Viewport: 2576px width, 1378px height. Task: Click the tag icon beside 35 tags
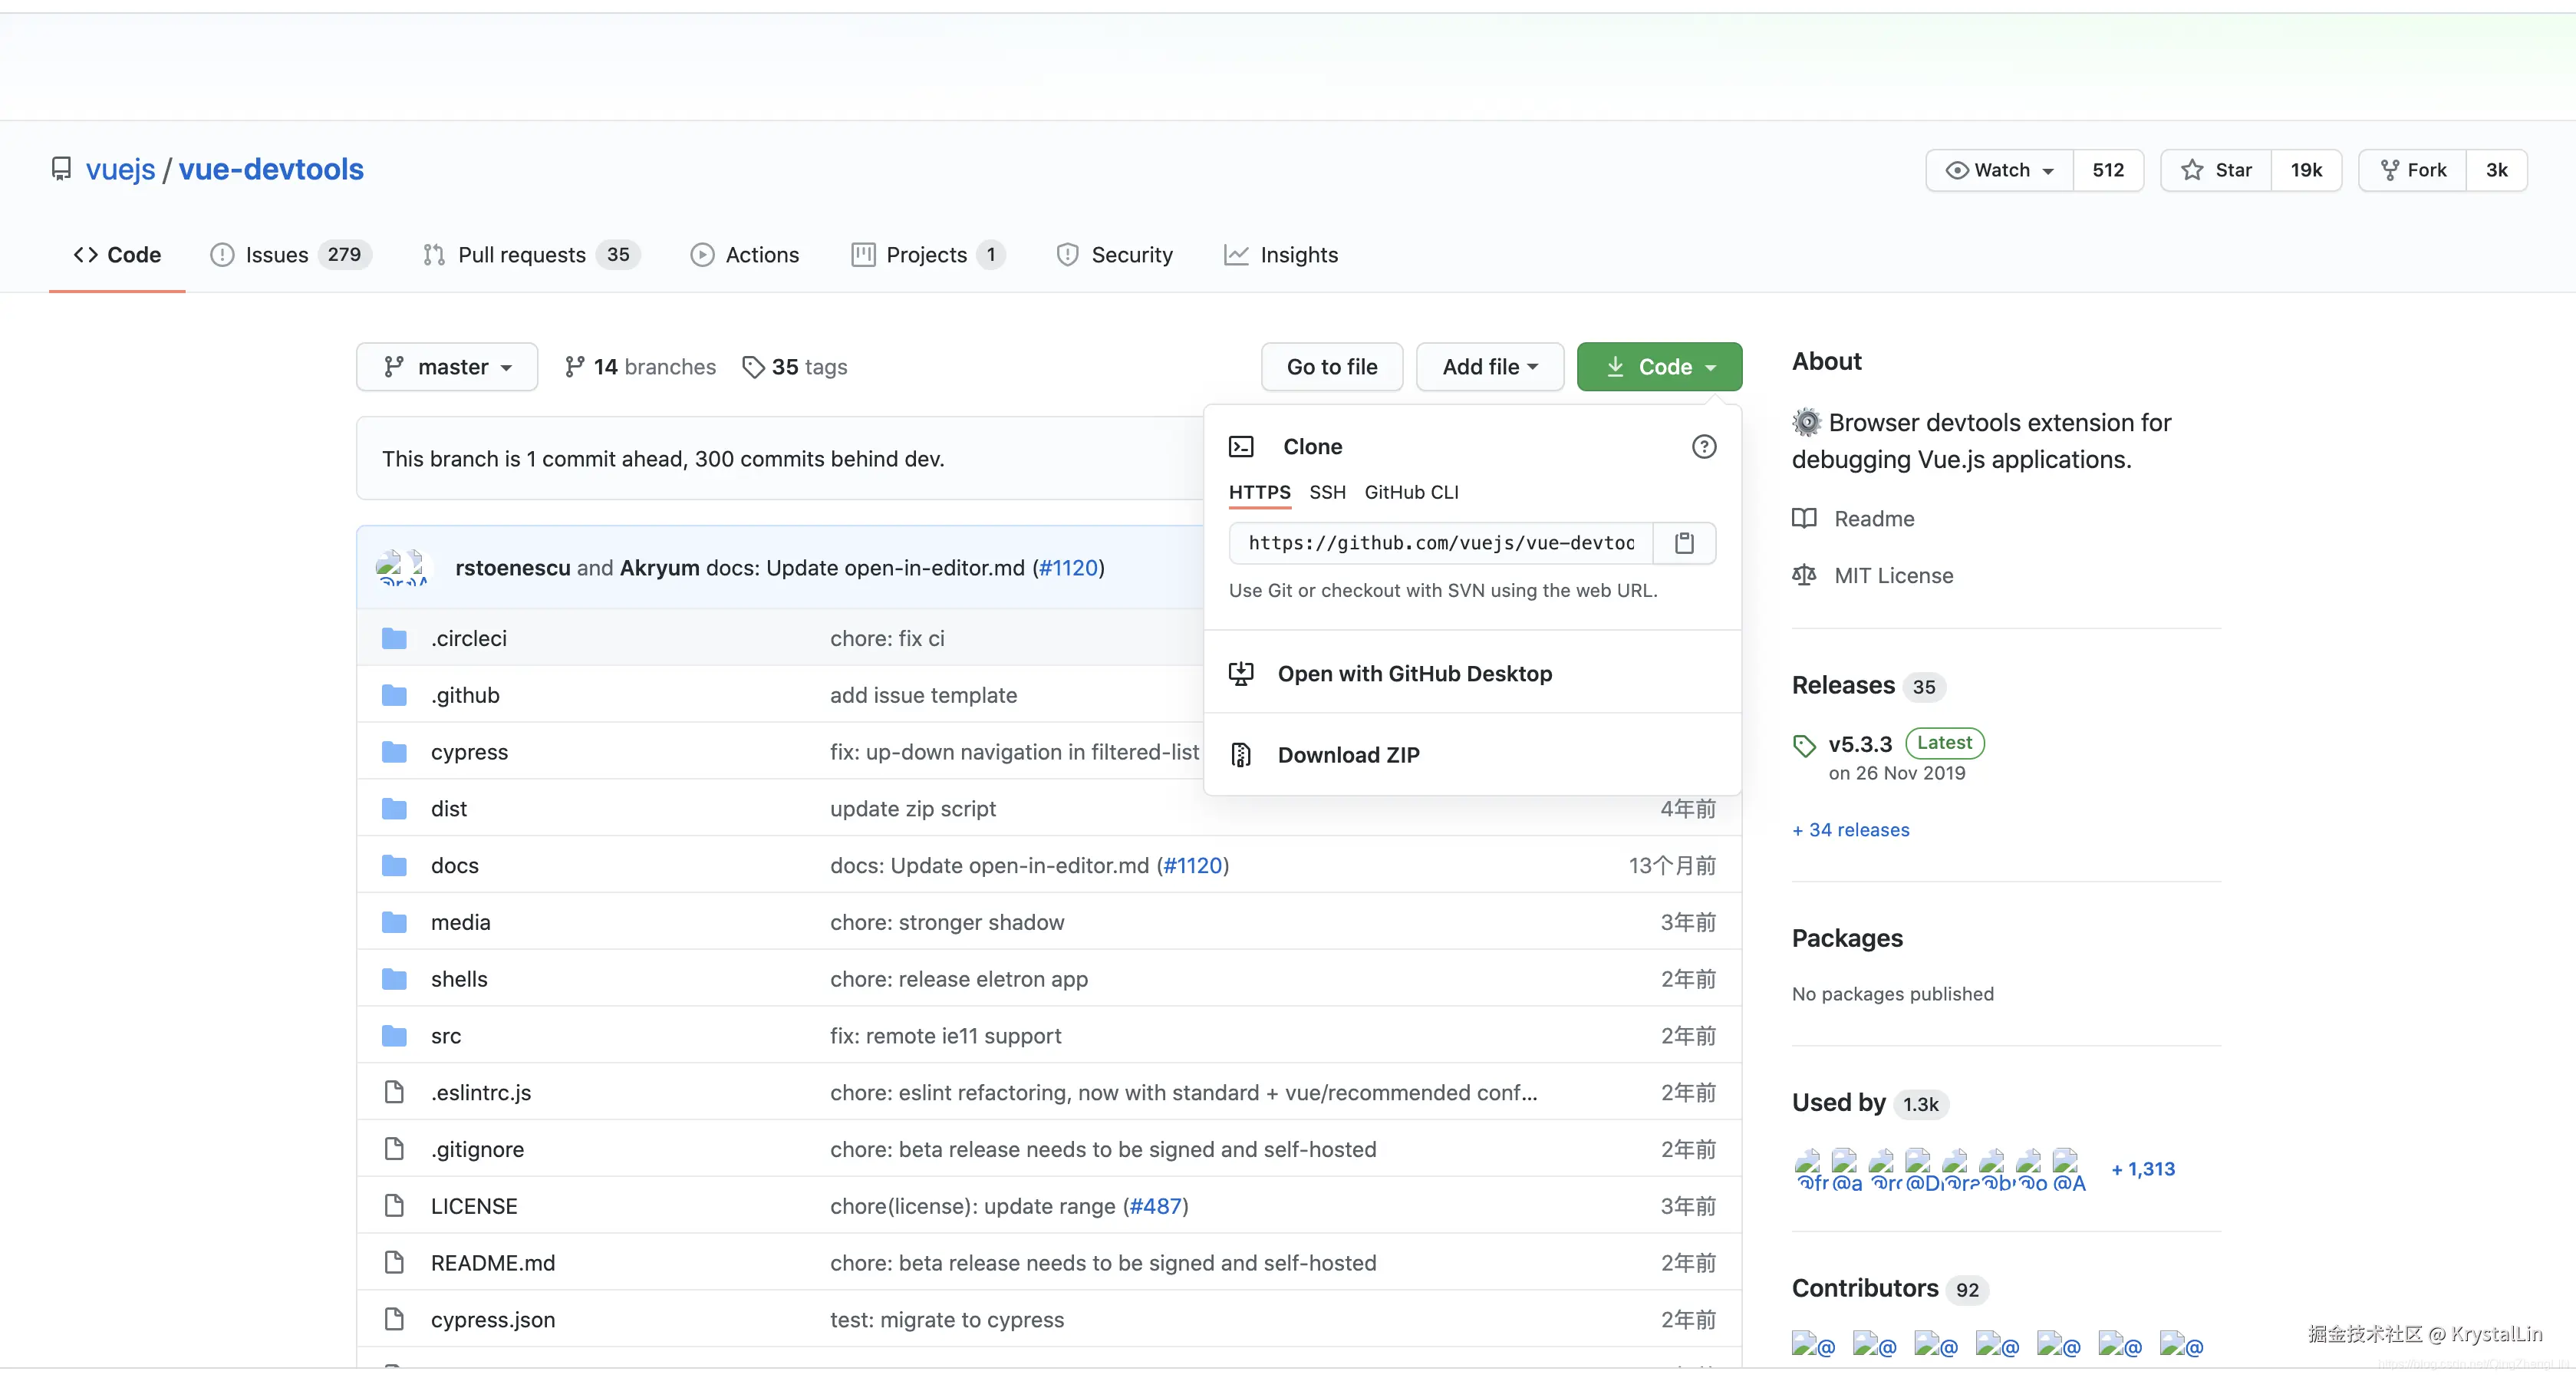753,367
